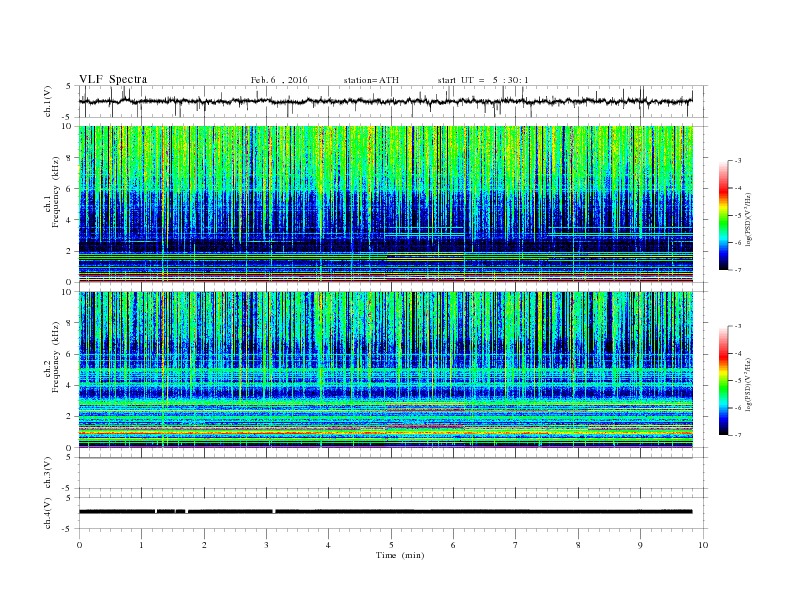The height and width of the screenshot is (612, 792).
Task: Click the "-7" tick on ch.1 color bar
Action: click(x=737, y=270)
